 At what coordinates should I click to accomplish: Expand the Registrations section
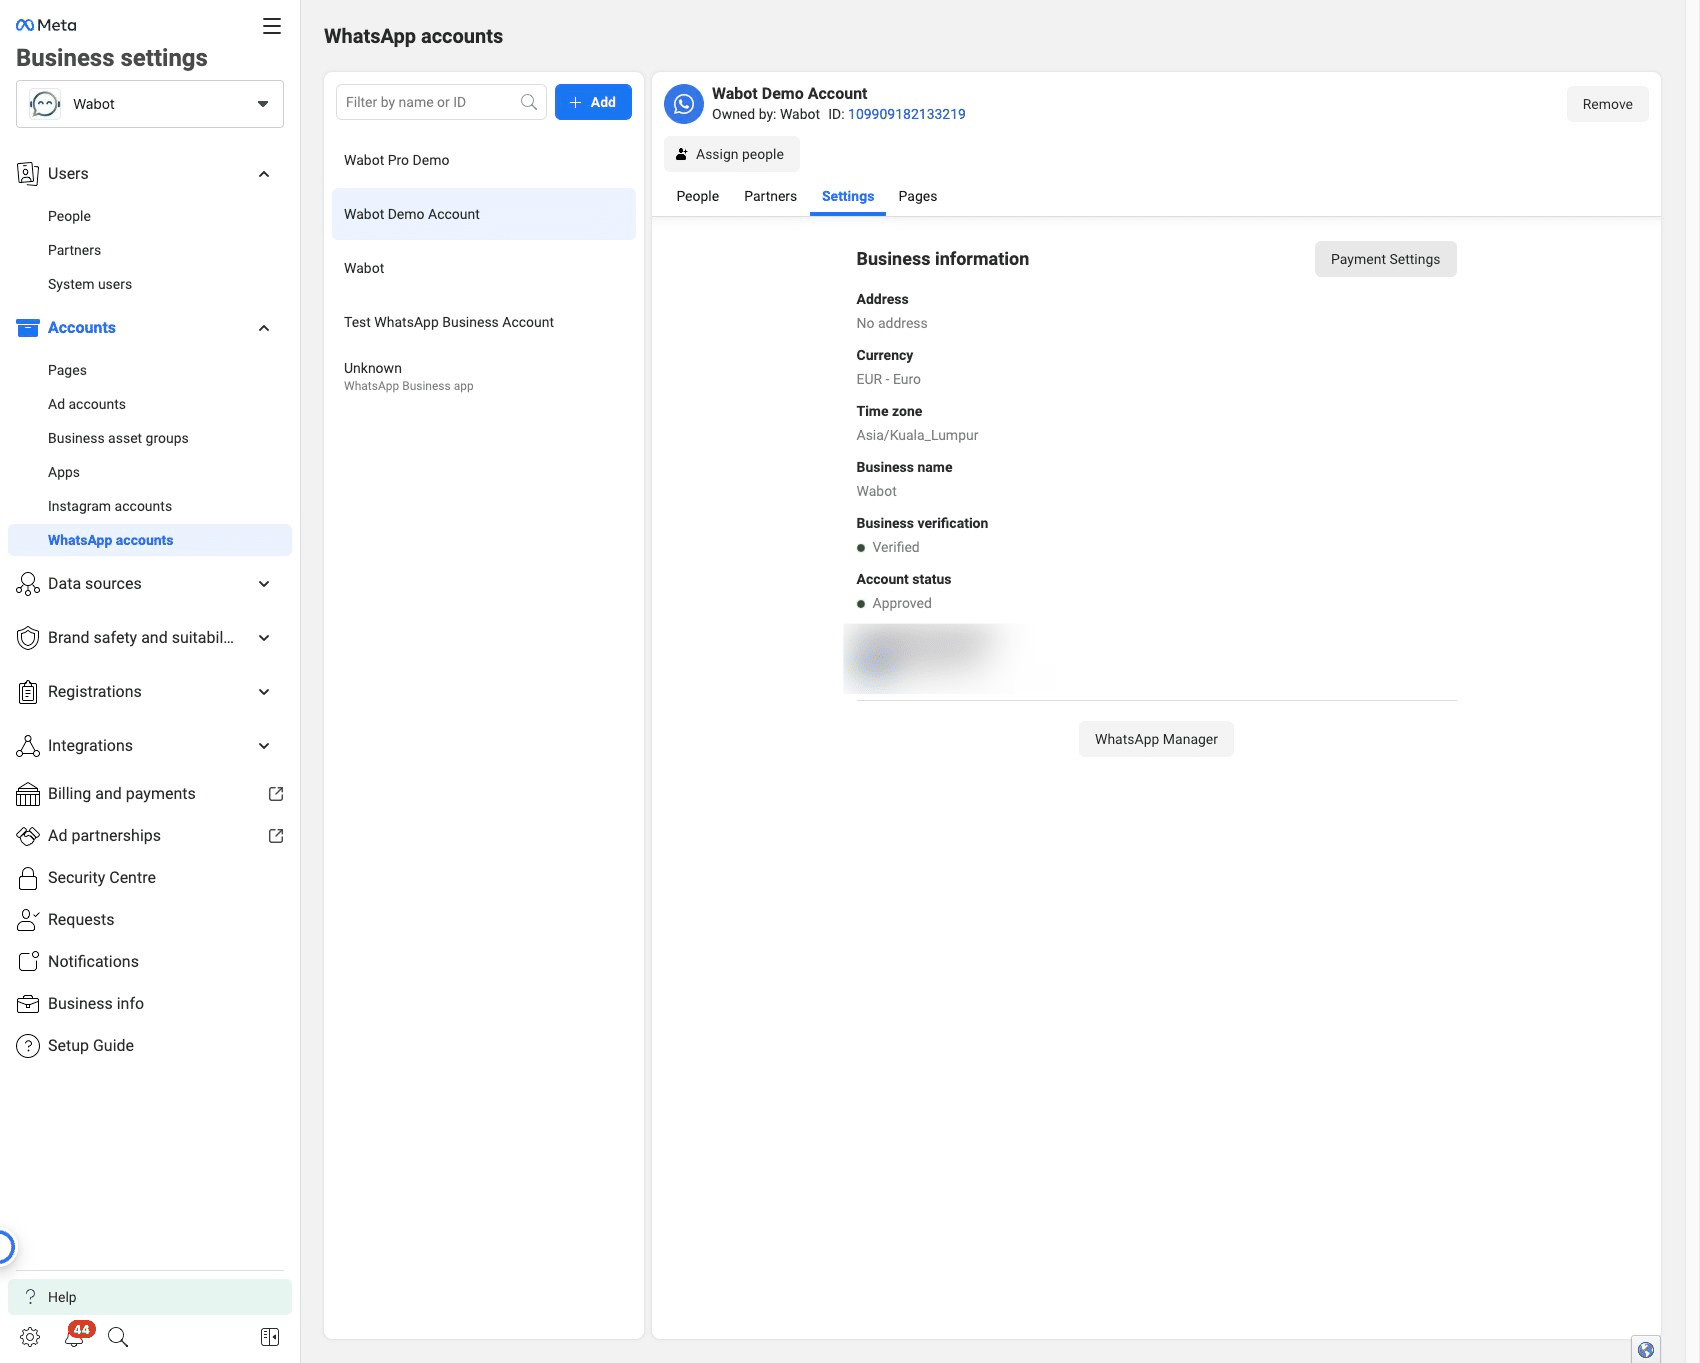(264, 692)
